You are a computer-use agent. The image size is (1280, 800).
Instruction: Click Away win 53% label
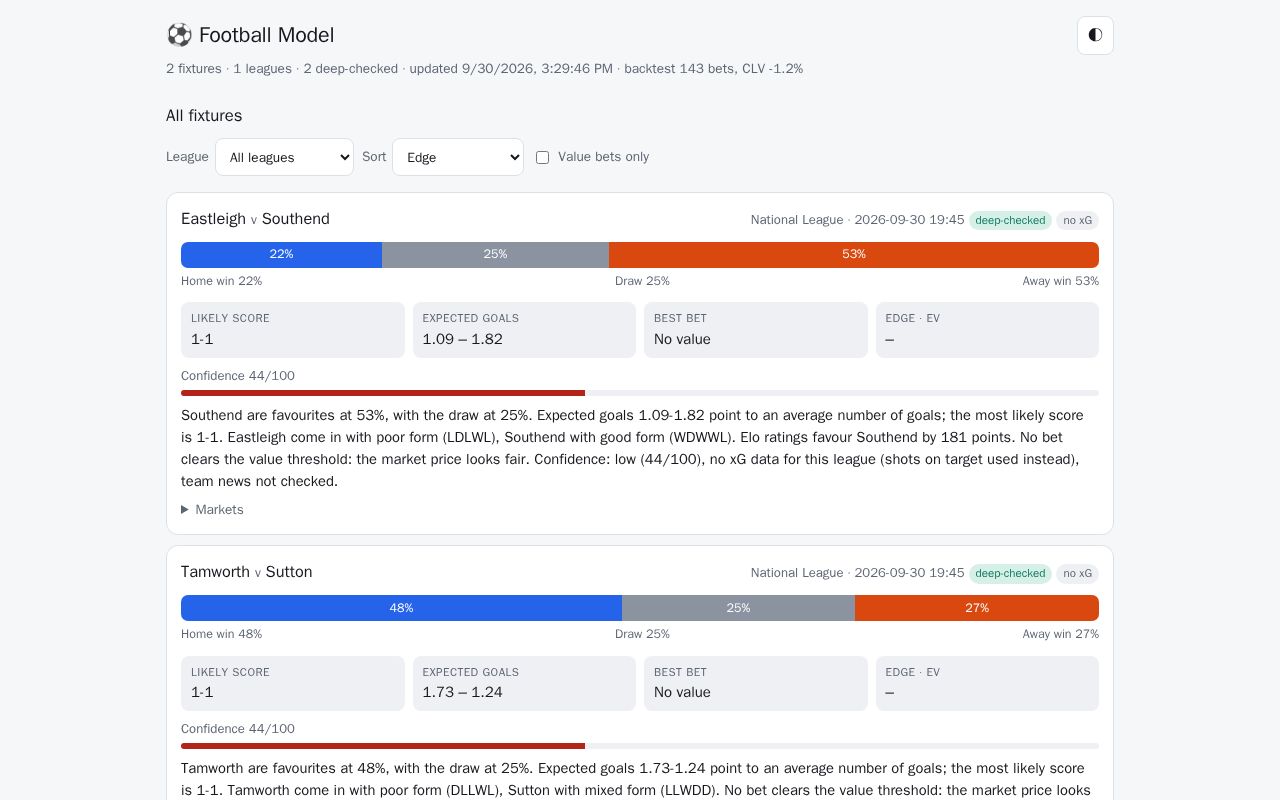[x=1060, y=281]
